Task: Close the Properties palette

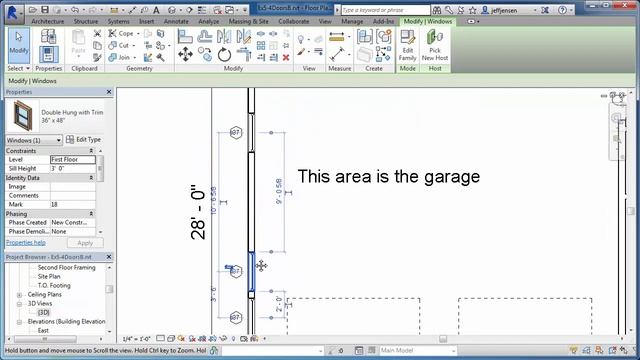Action: click(x=109, y=92)
